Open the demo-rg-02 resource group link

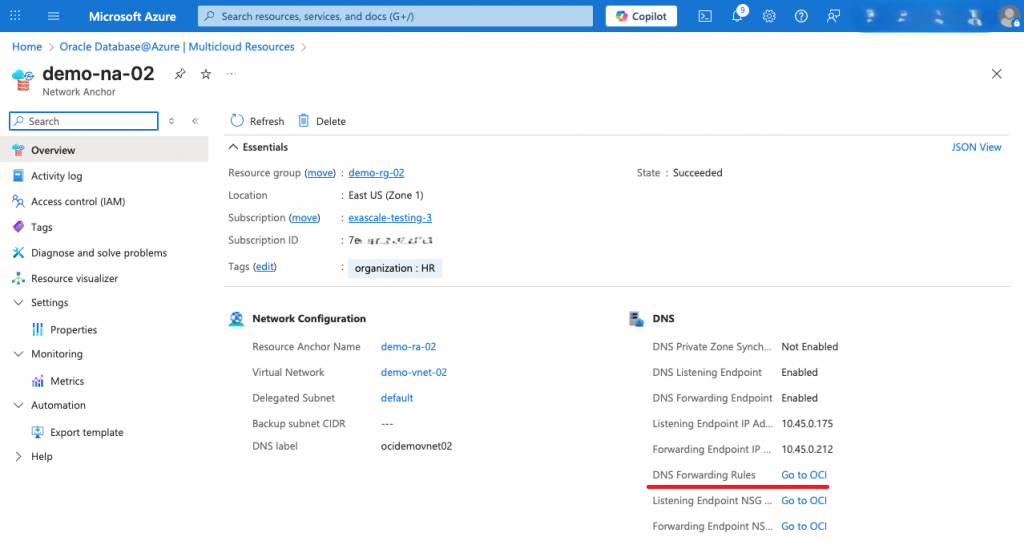(x=376, y=173)
